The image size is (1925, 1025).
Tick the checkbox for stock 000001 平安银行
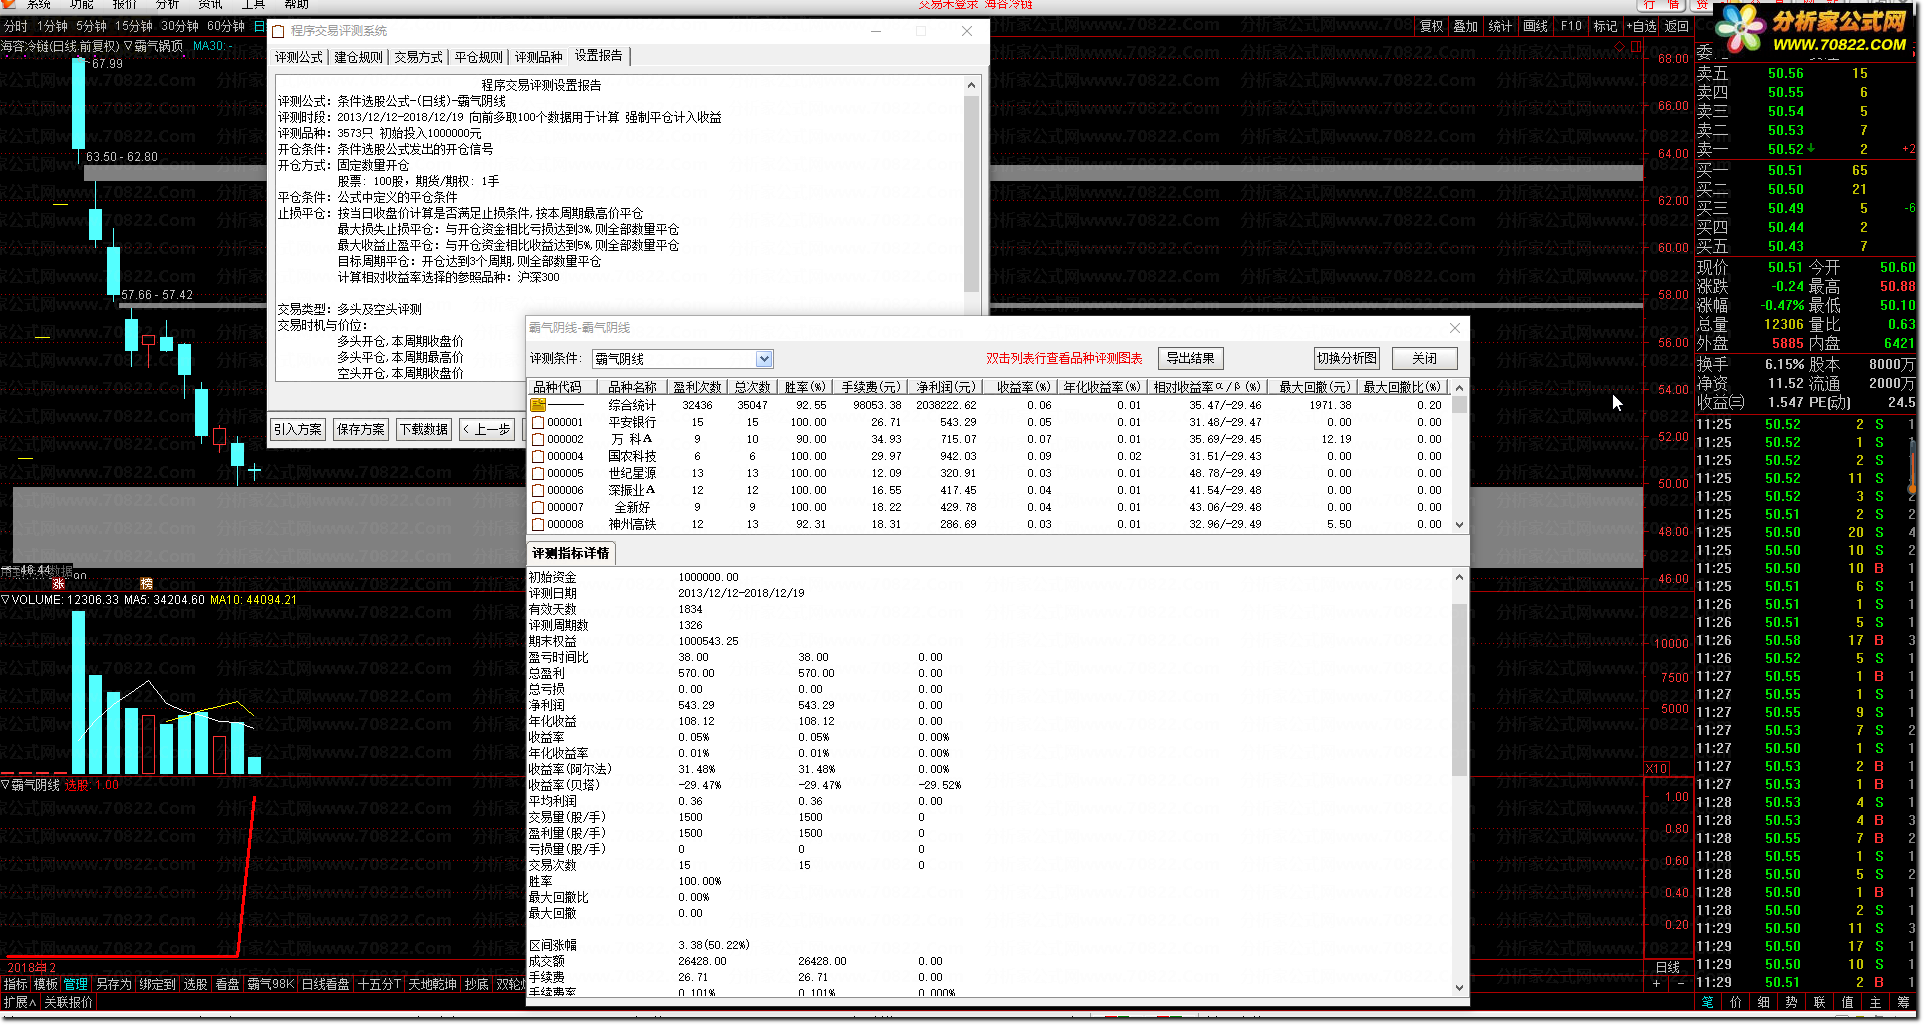(538, 423)
